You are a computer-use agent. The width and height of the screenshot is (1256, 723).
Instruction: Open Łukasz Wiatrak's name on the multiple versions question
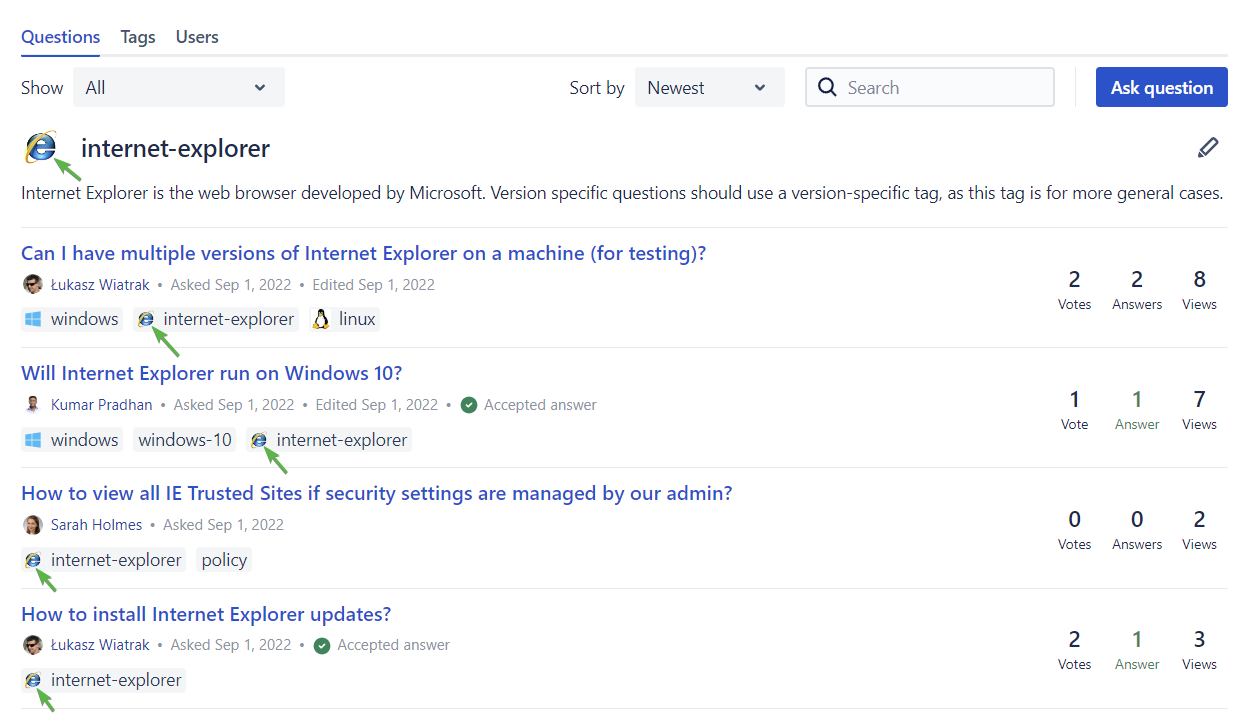100,285
